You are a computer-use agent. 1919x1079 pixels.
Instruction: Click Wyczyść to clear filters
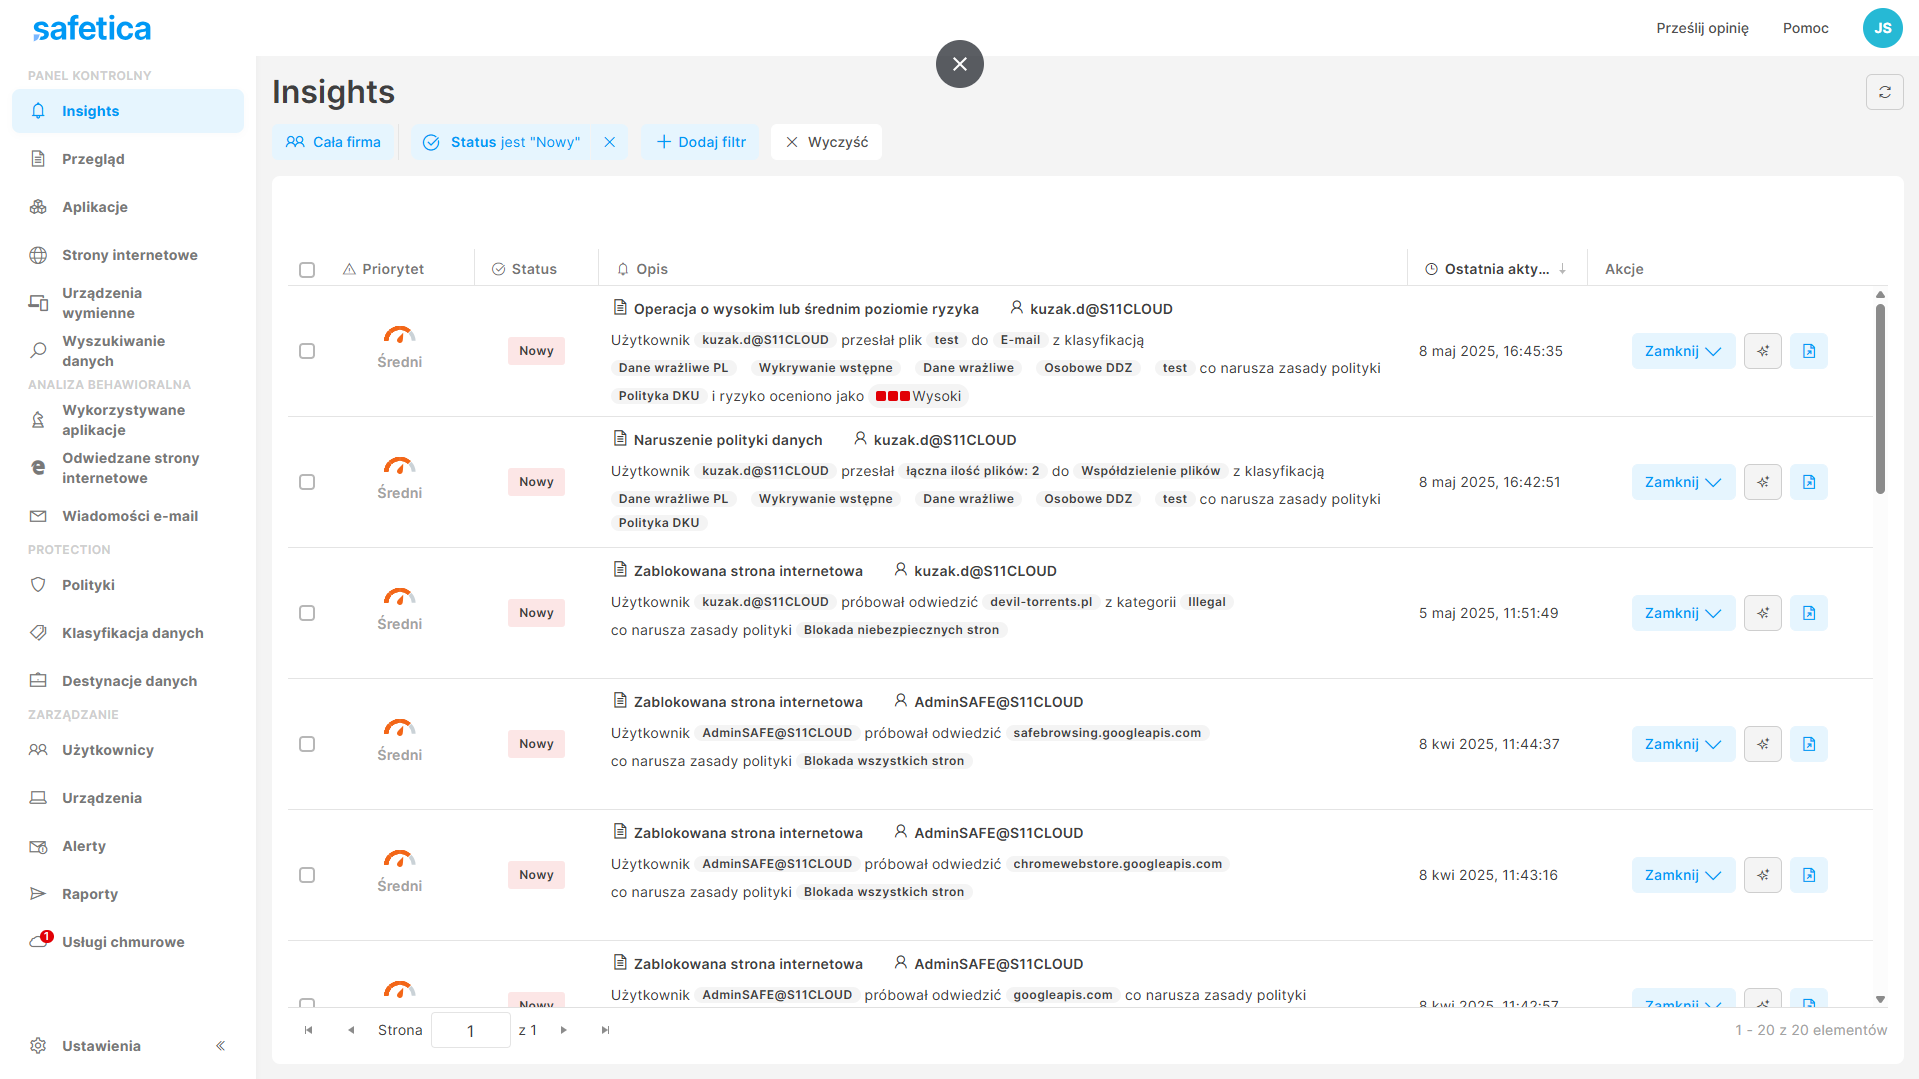pyautogui.click(x=826, y=142)
